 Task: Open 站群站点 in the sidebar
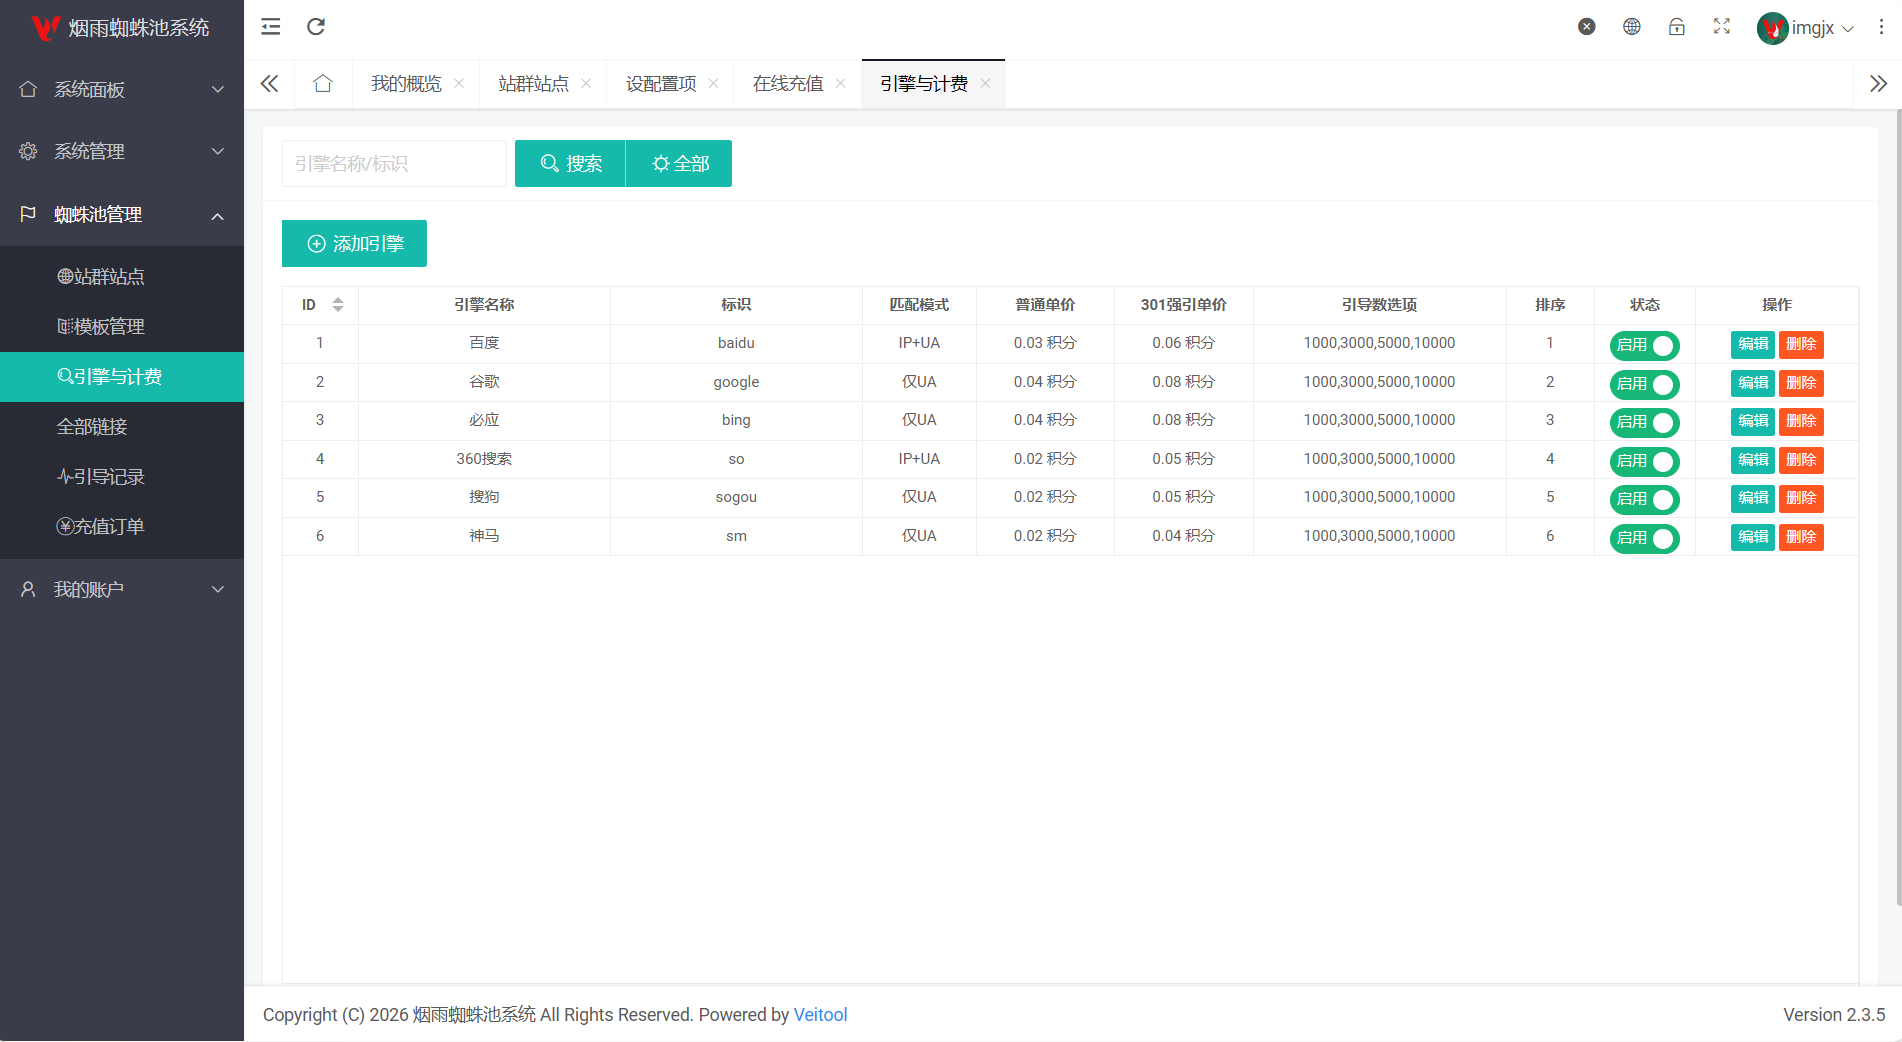click(x=122, y=276)
